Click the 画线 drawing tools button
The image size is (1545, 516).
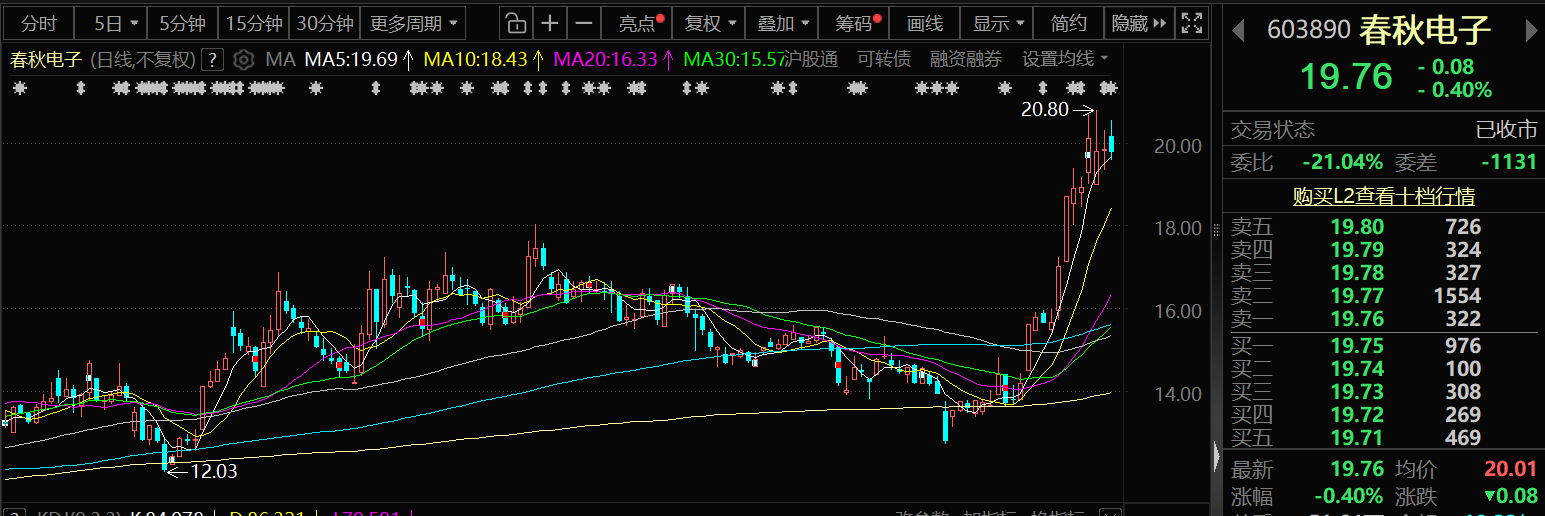point(925,23)
